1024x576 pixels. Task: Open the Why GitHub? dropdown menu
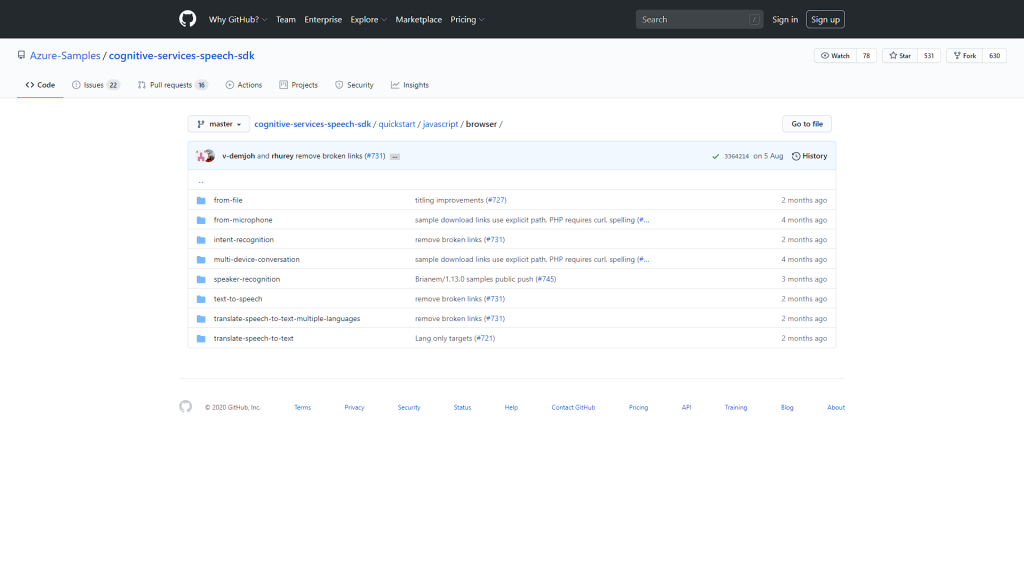(238, 20)
